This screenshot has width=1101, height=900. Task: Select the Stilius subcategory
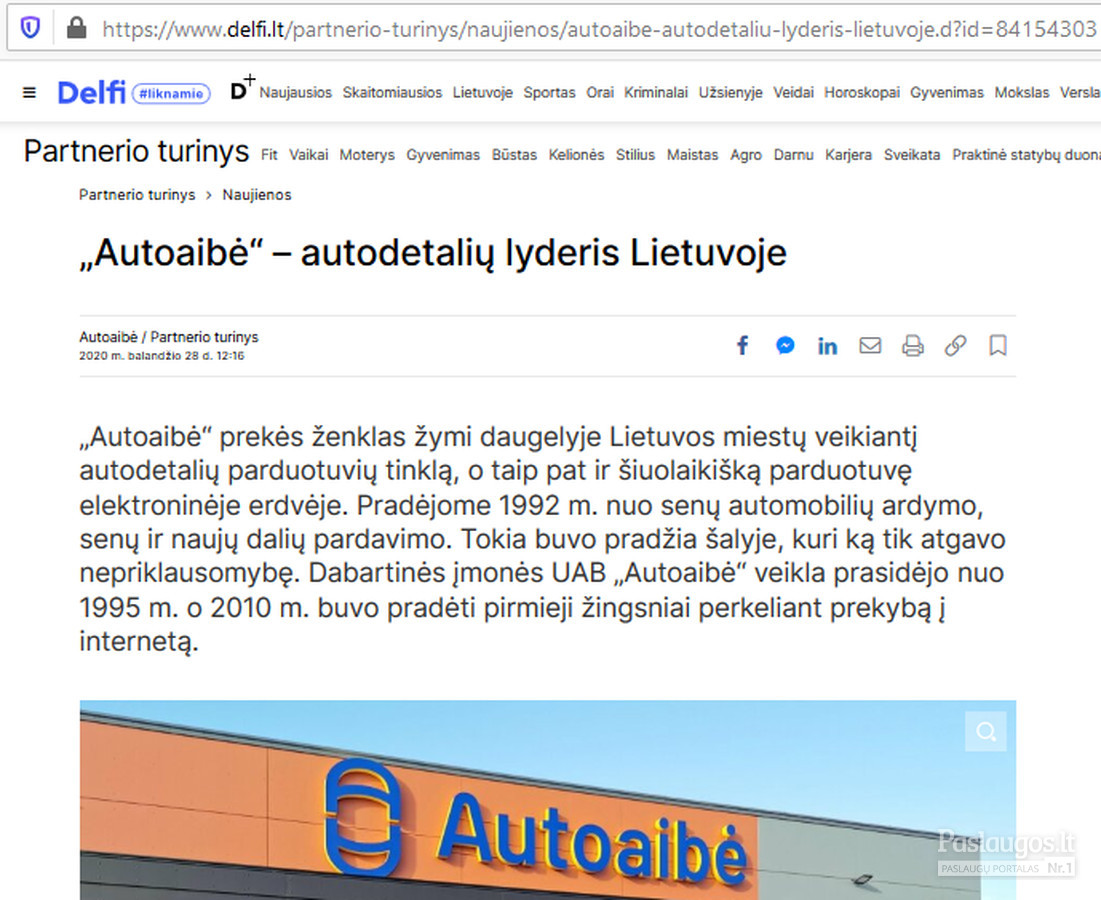coord(635,155)
